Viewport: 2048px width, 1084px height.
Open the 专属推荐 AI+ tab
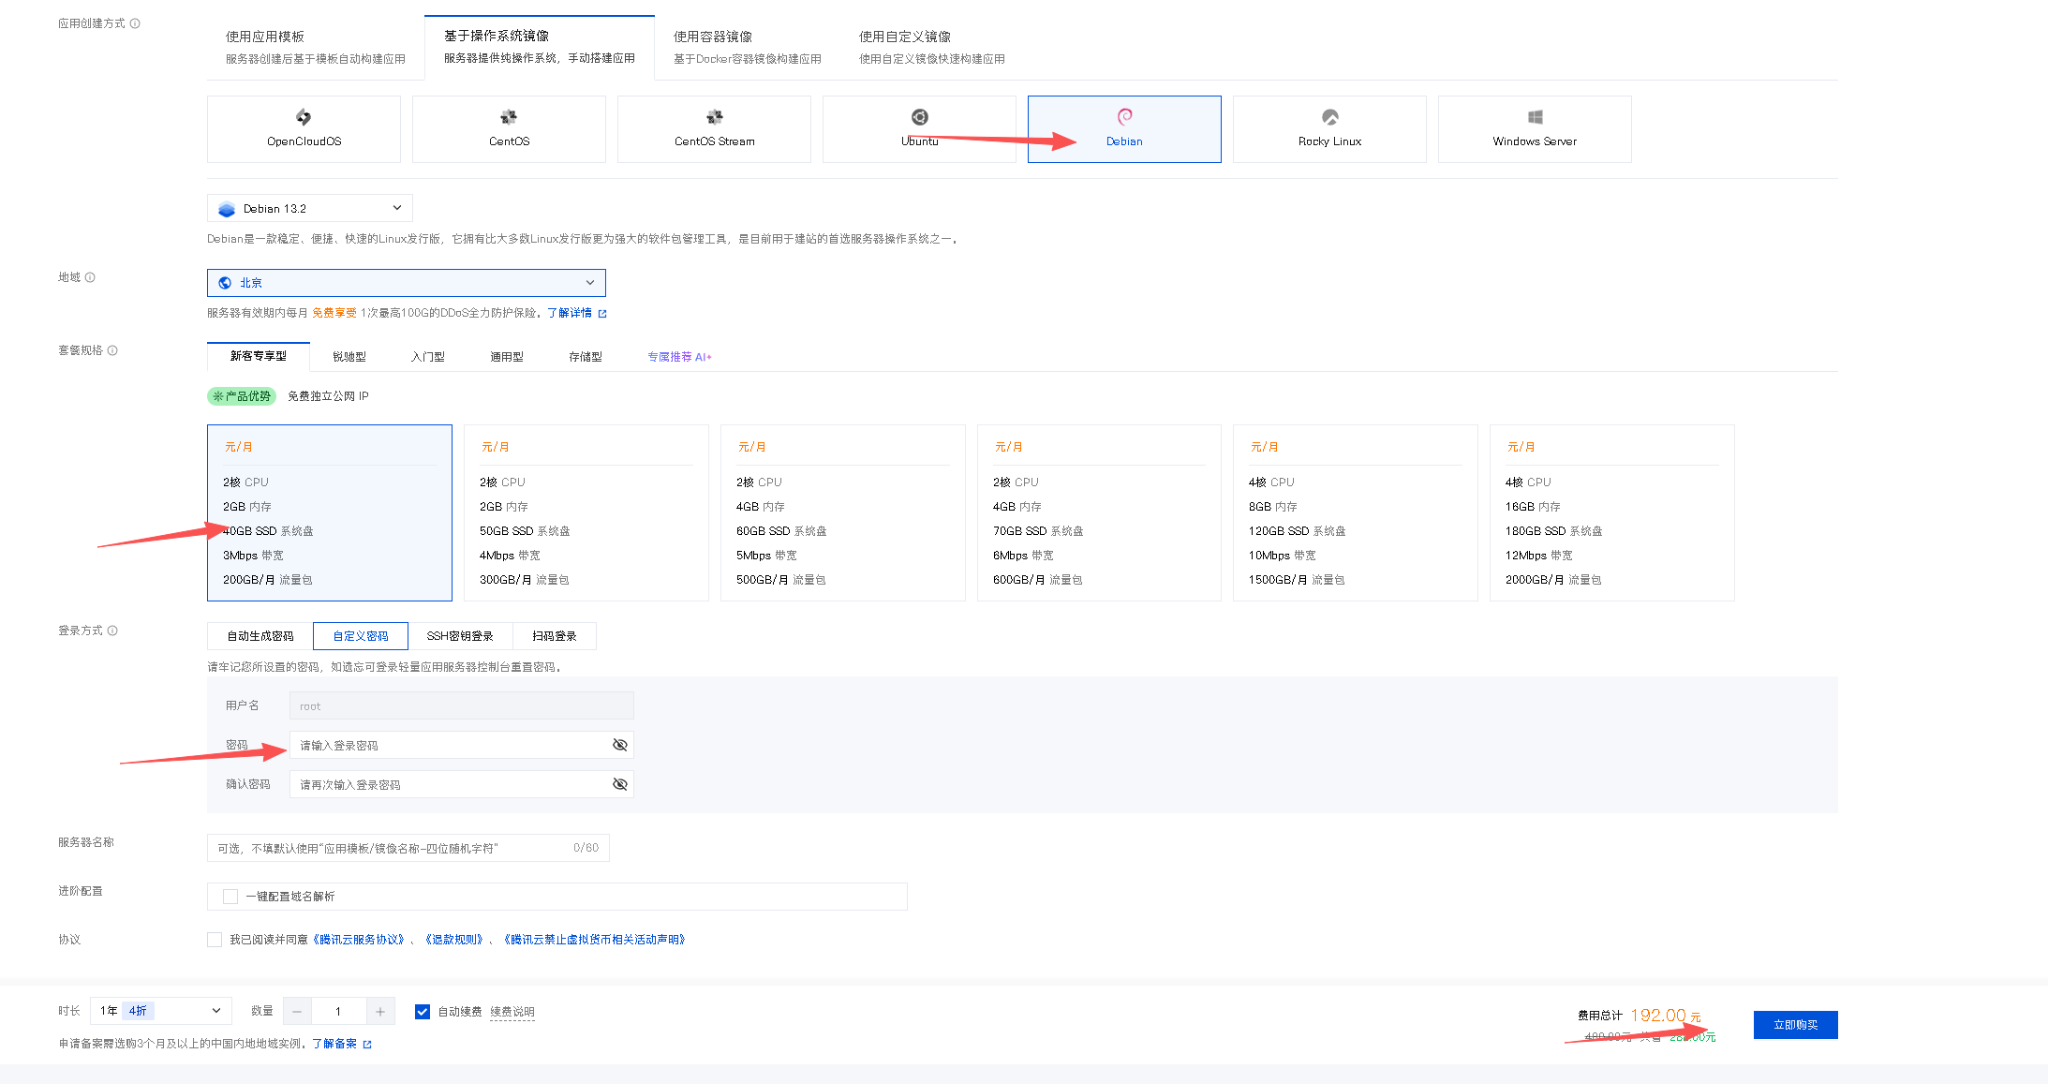pyautogui.click(x=679, y=357)
